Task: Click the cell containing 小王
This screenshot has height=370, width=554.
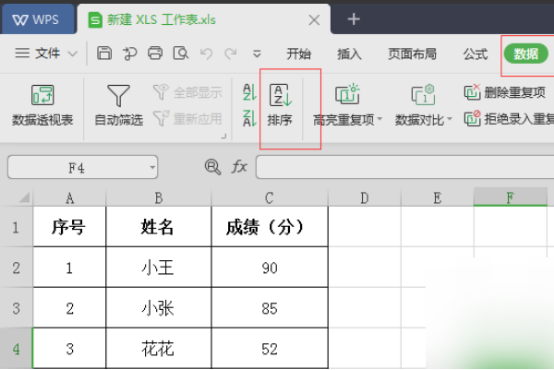Action: coord(158,268)
